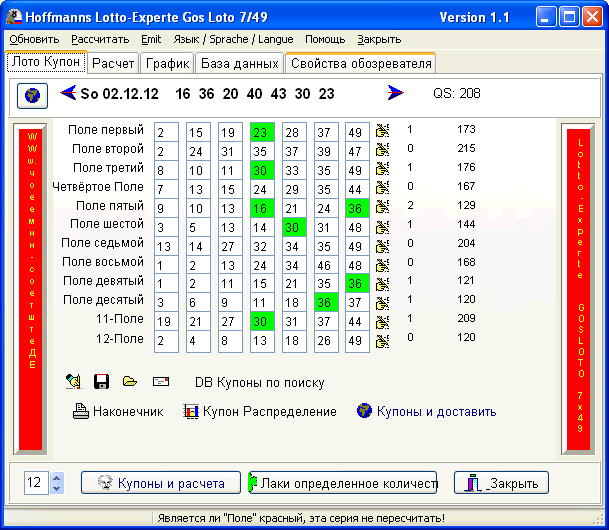Image resolution: width=609 pixels, height=530 pixels.
Task: Click the 209 sum in 11-Поле row
Action: 466,318
